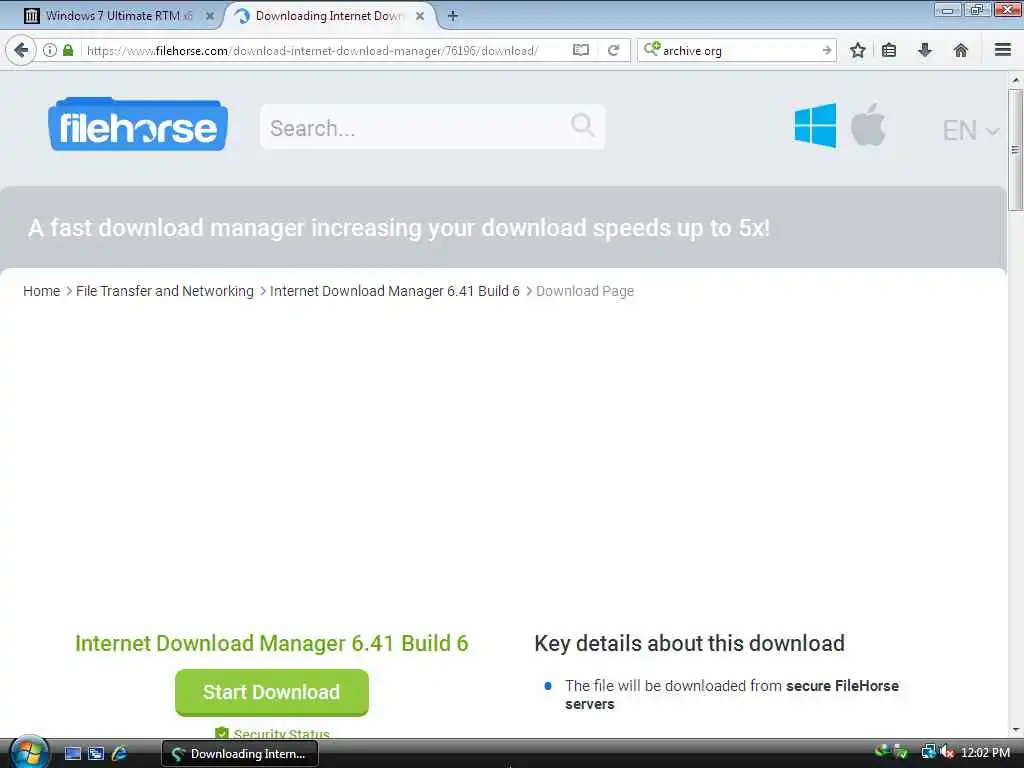Open File Transfer and Networking breadcrumb

point(165,291)
